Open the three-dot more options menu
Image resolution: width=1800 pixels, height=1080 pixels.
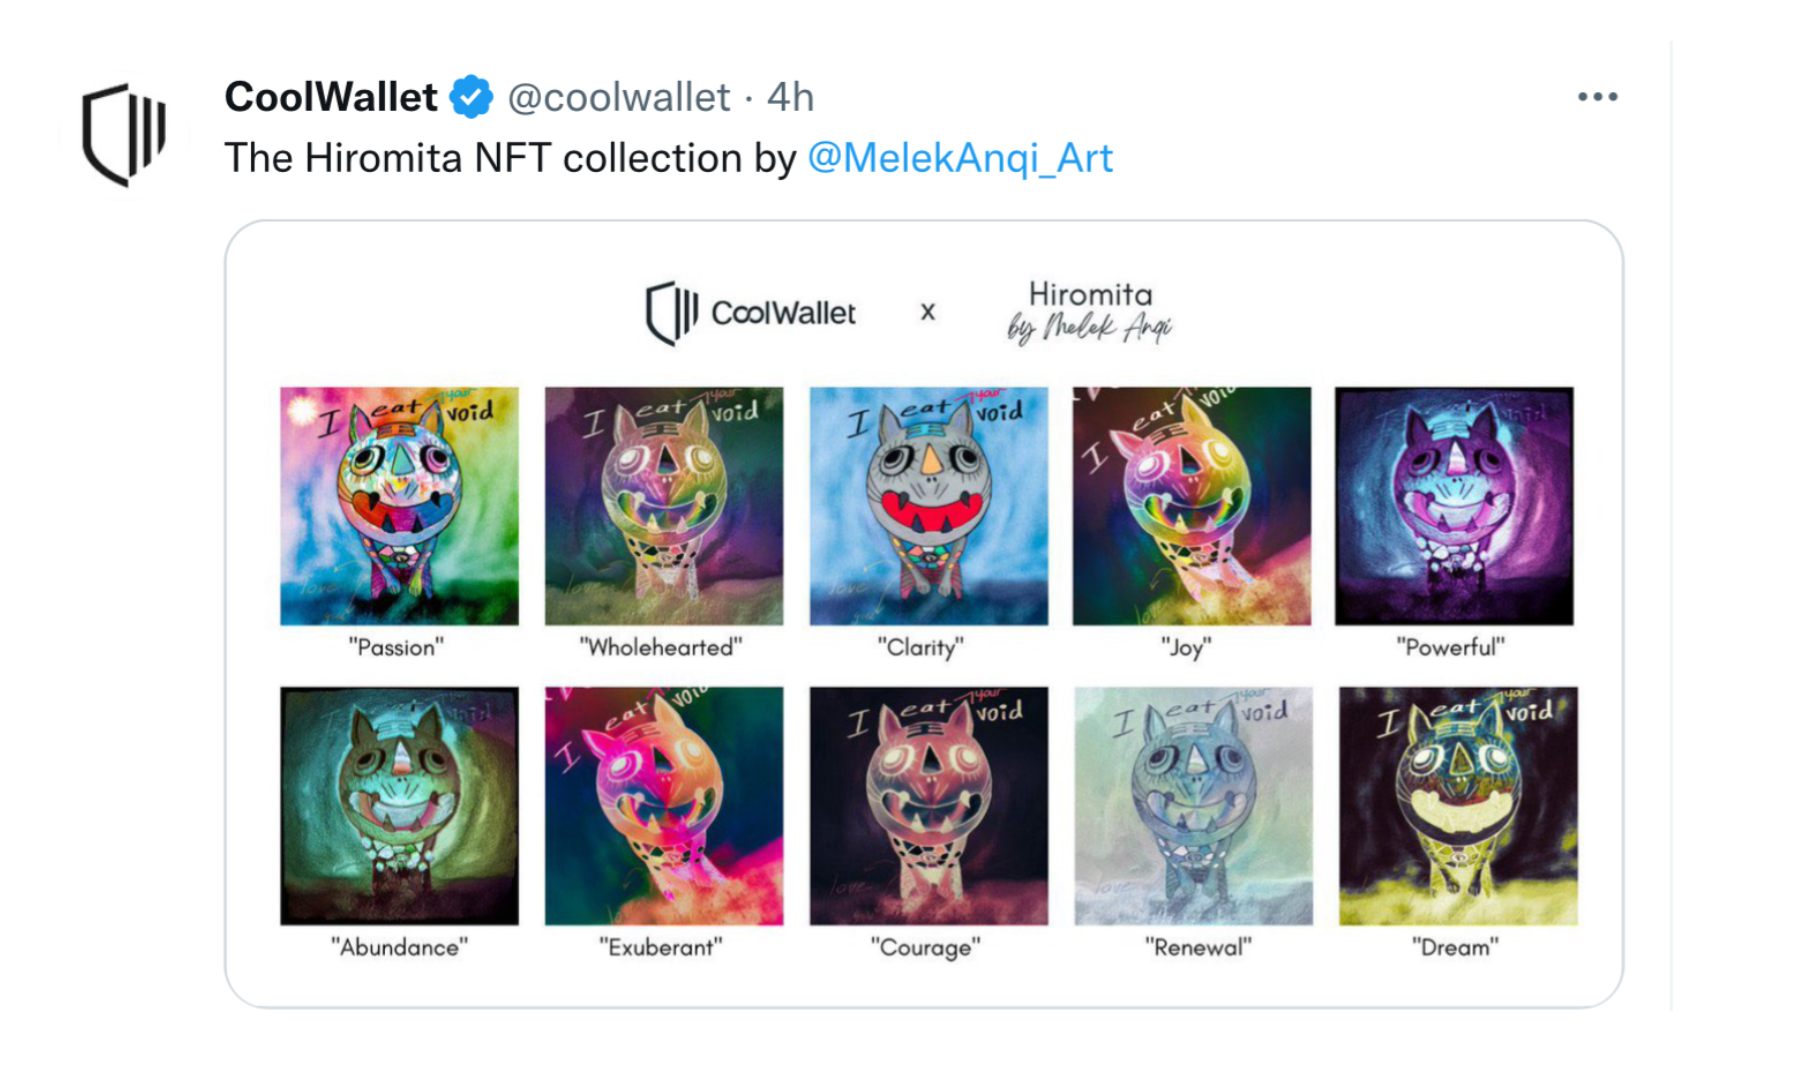point(1597,97)
